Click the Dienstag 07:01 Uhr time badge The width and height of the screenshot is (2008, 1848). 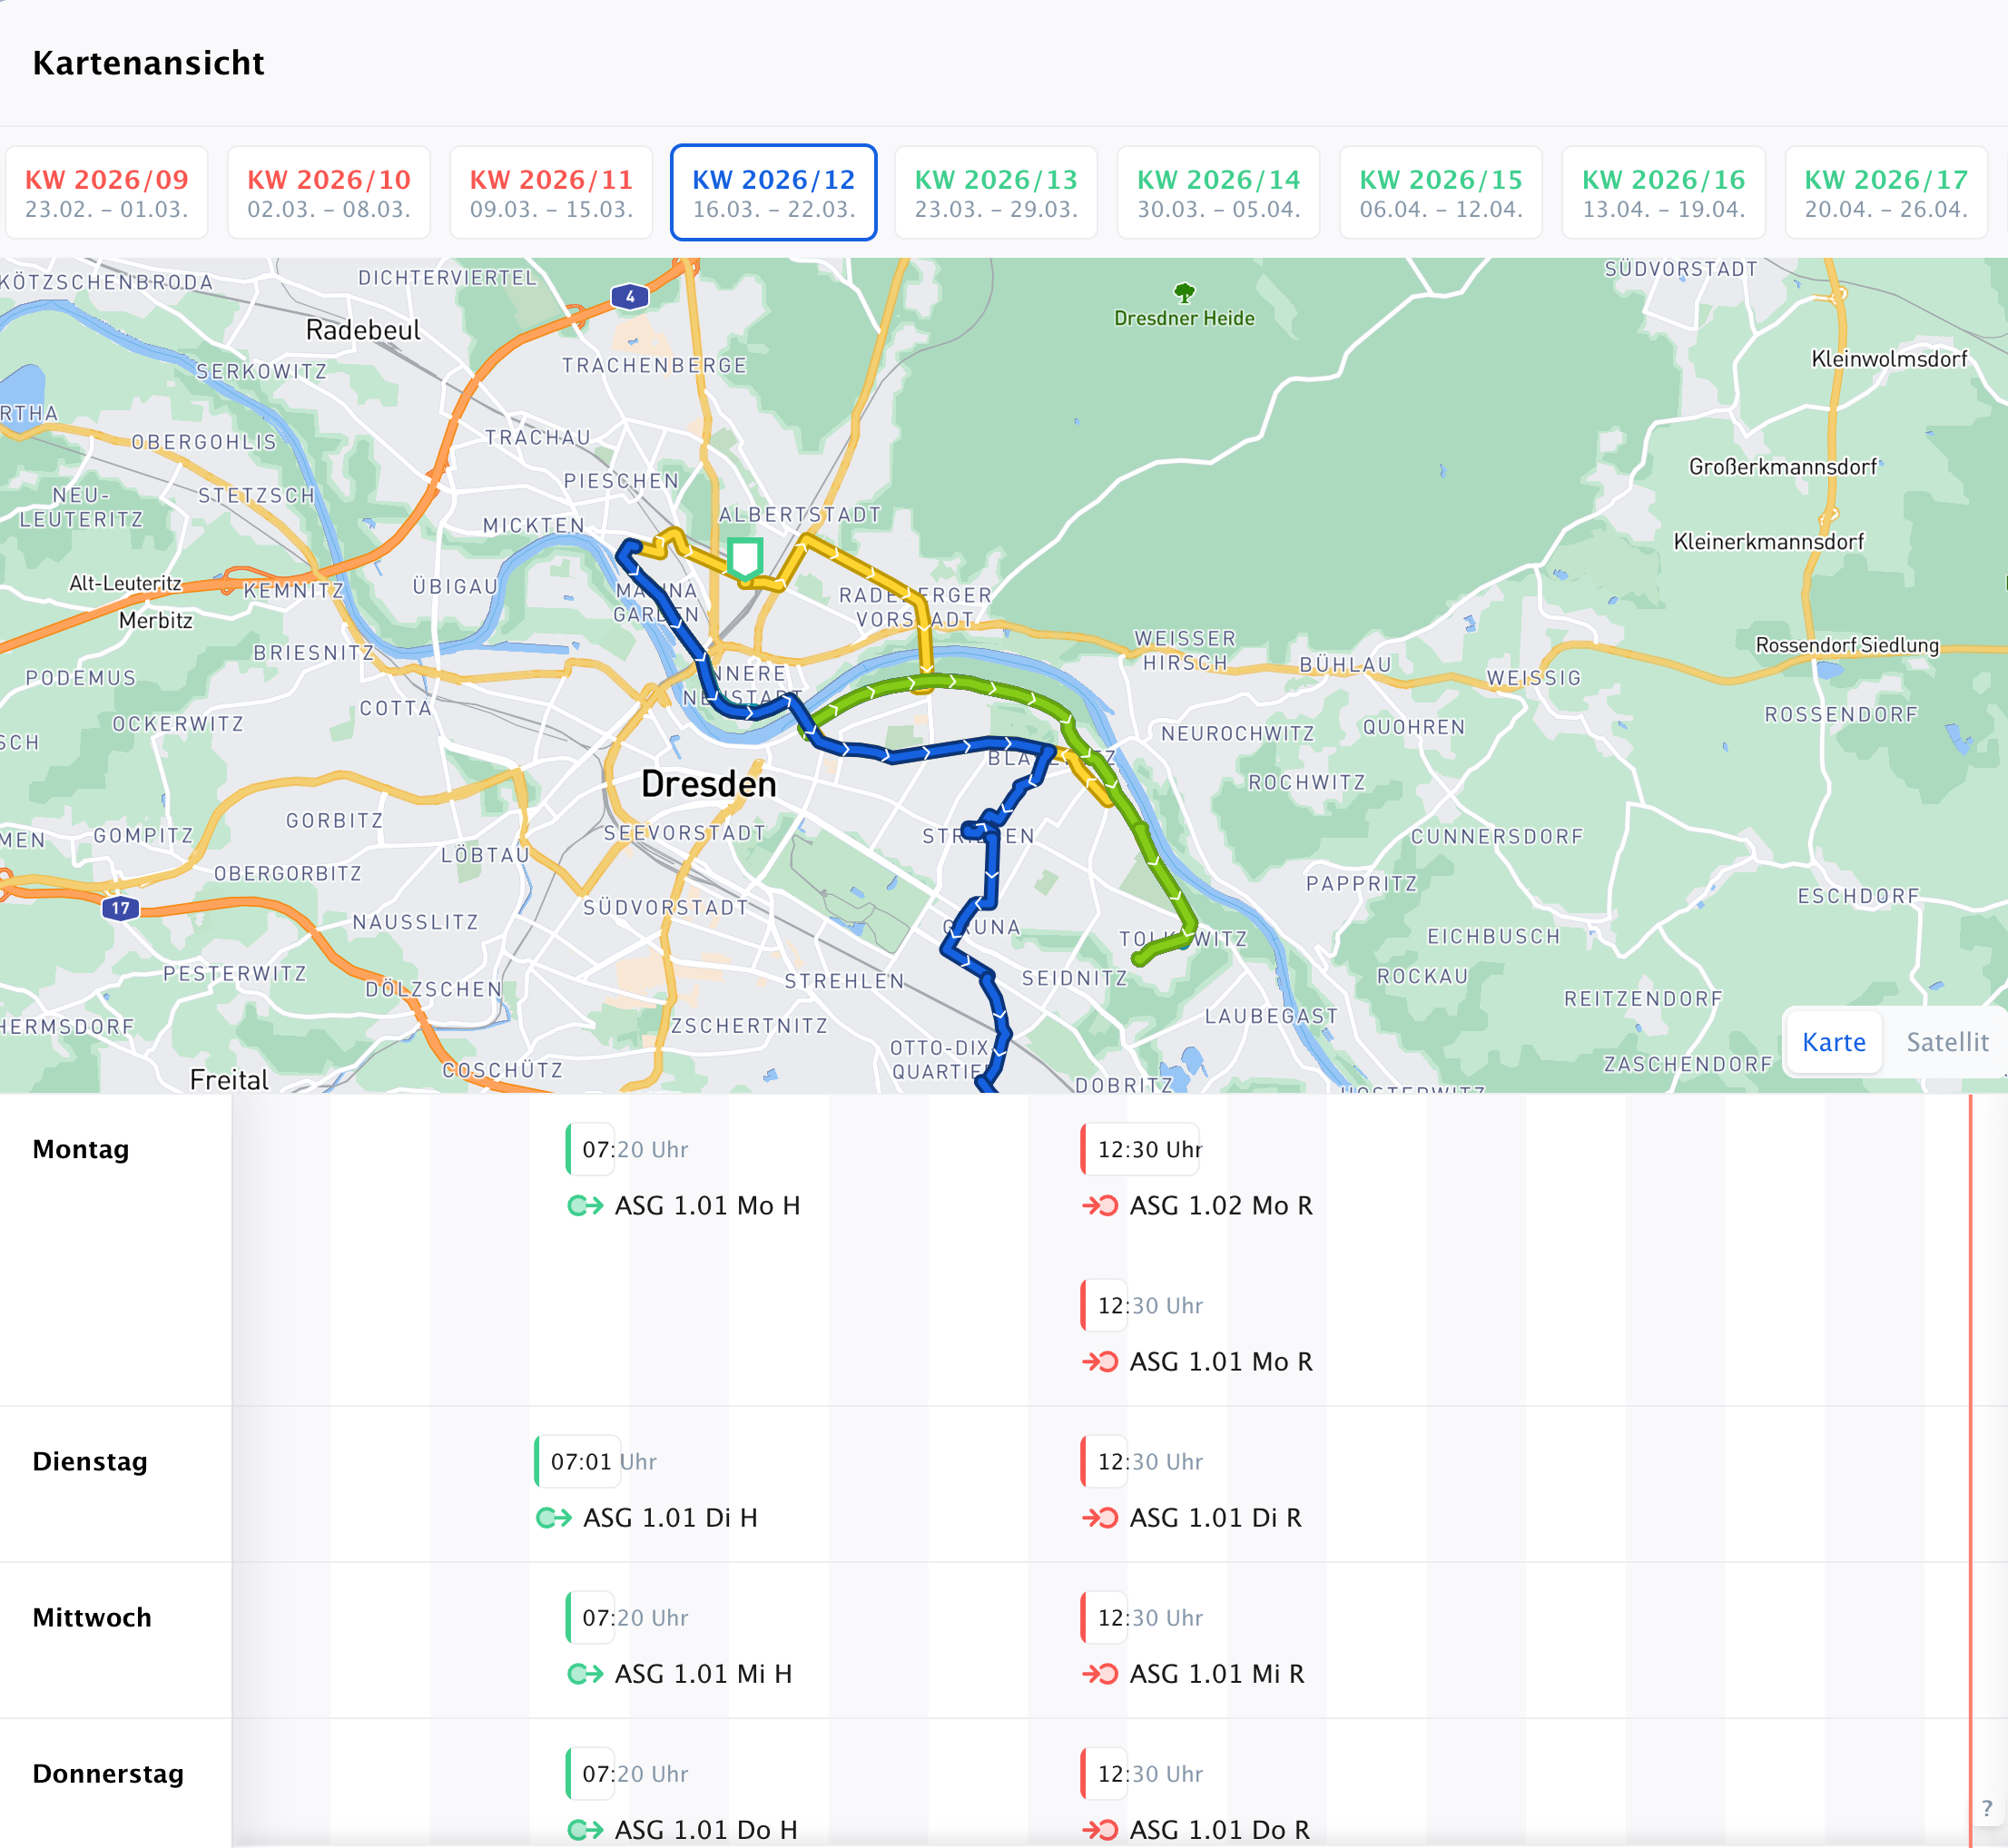pos(580,1461)
